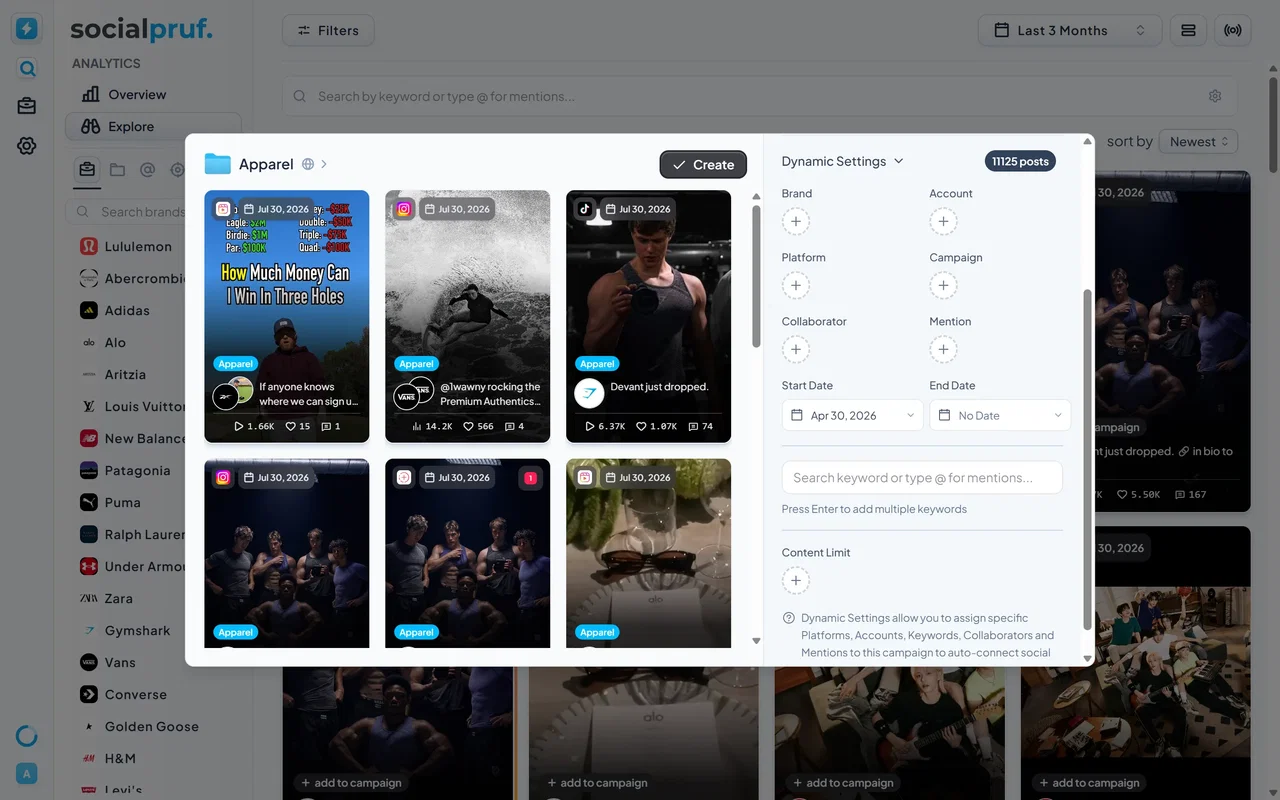Select the mentions @ tab in sidebar
Screen dimensions: 1280x800
[148, 170]
